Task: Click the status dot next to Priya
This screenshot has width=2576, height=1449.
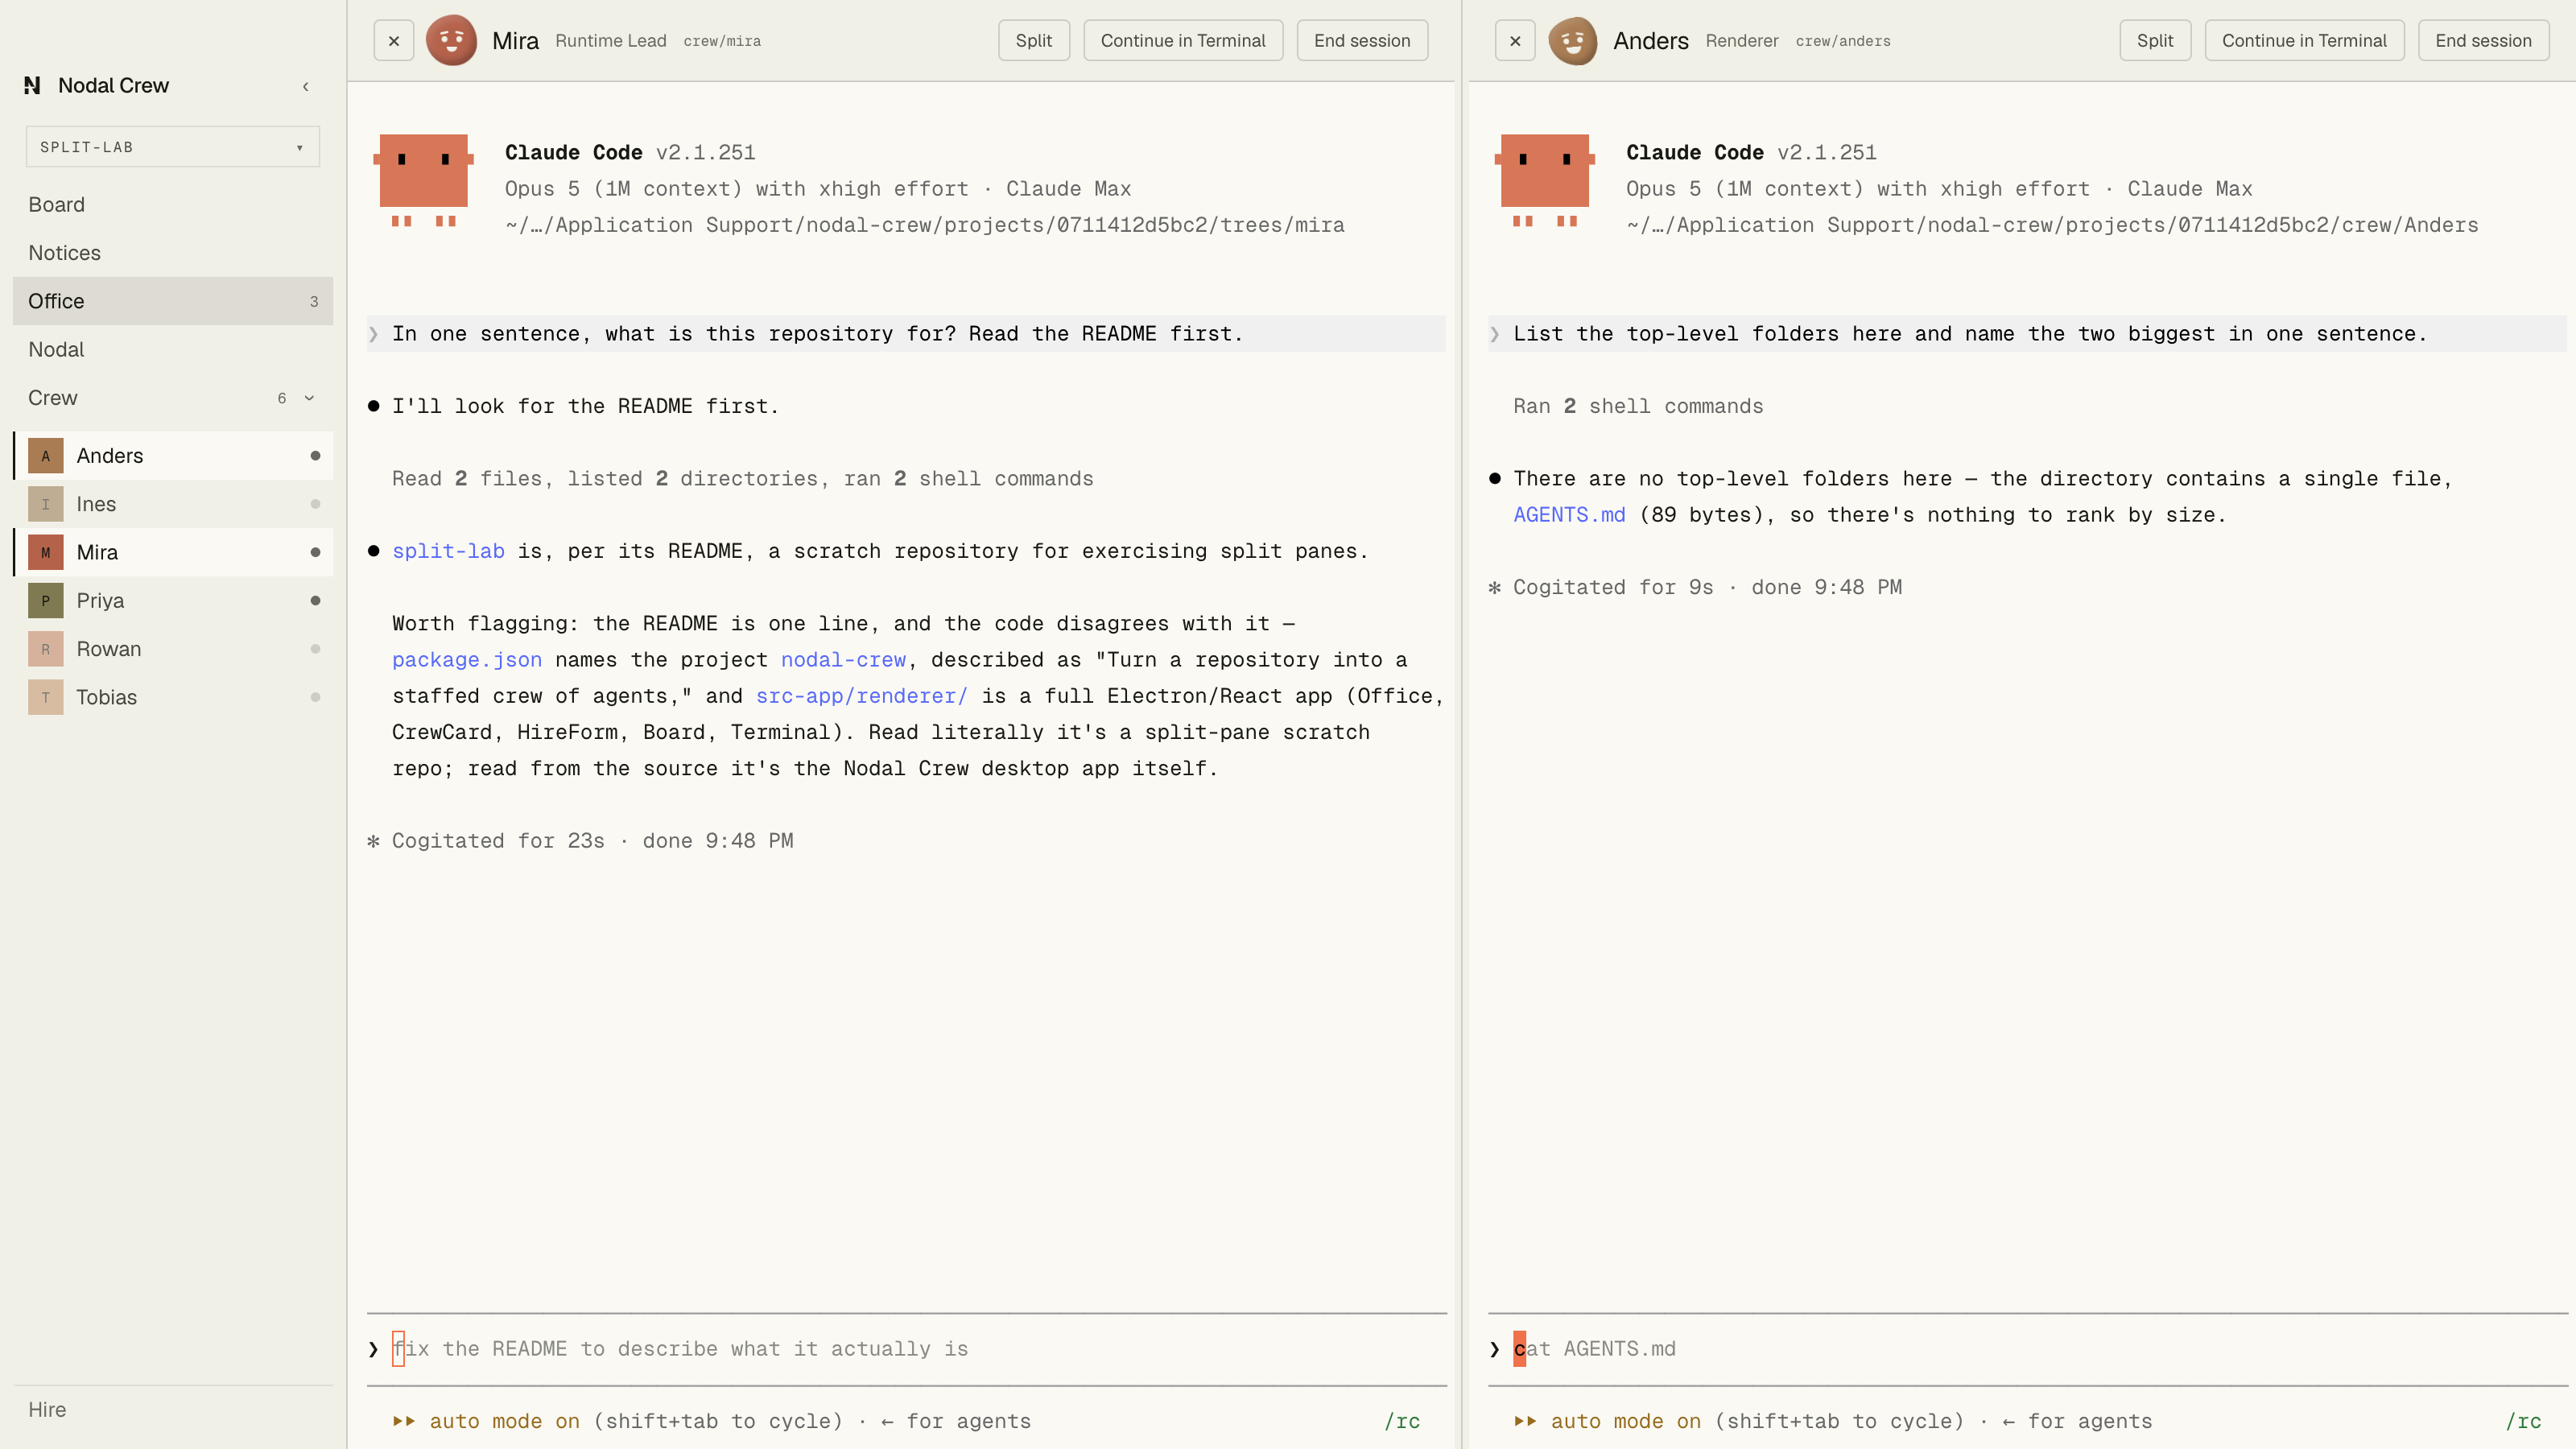Action: click(315, 601)
